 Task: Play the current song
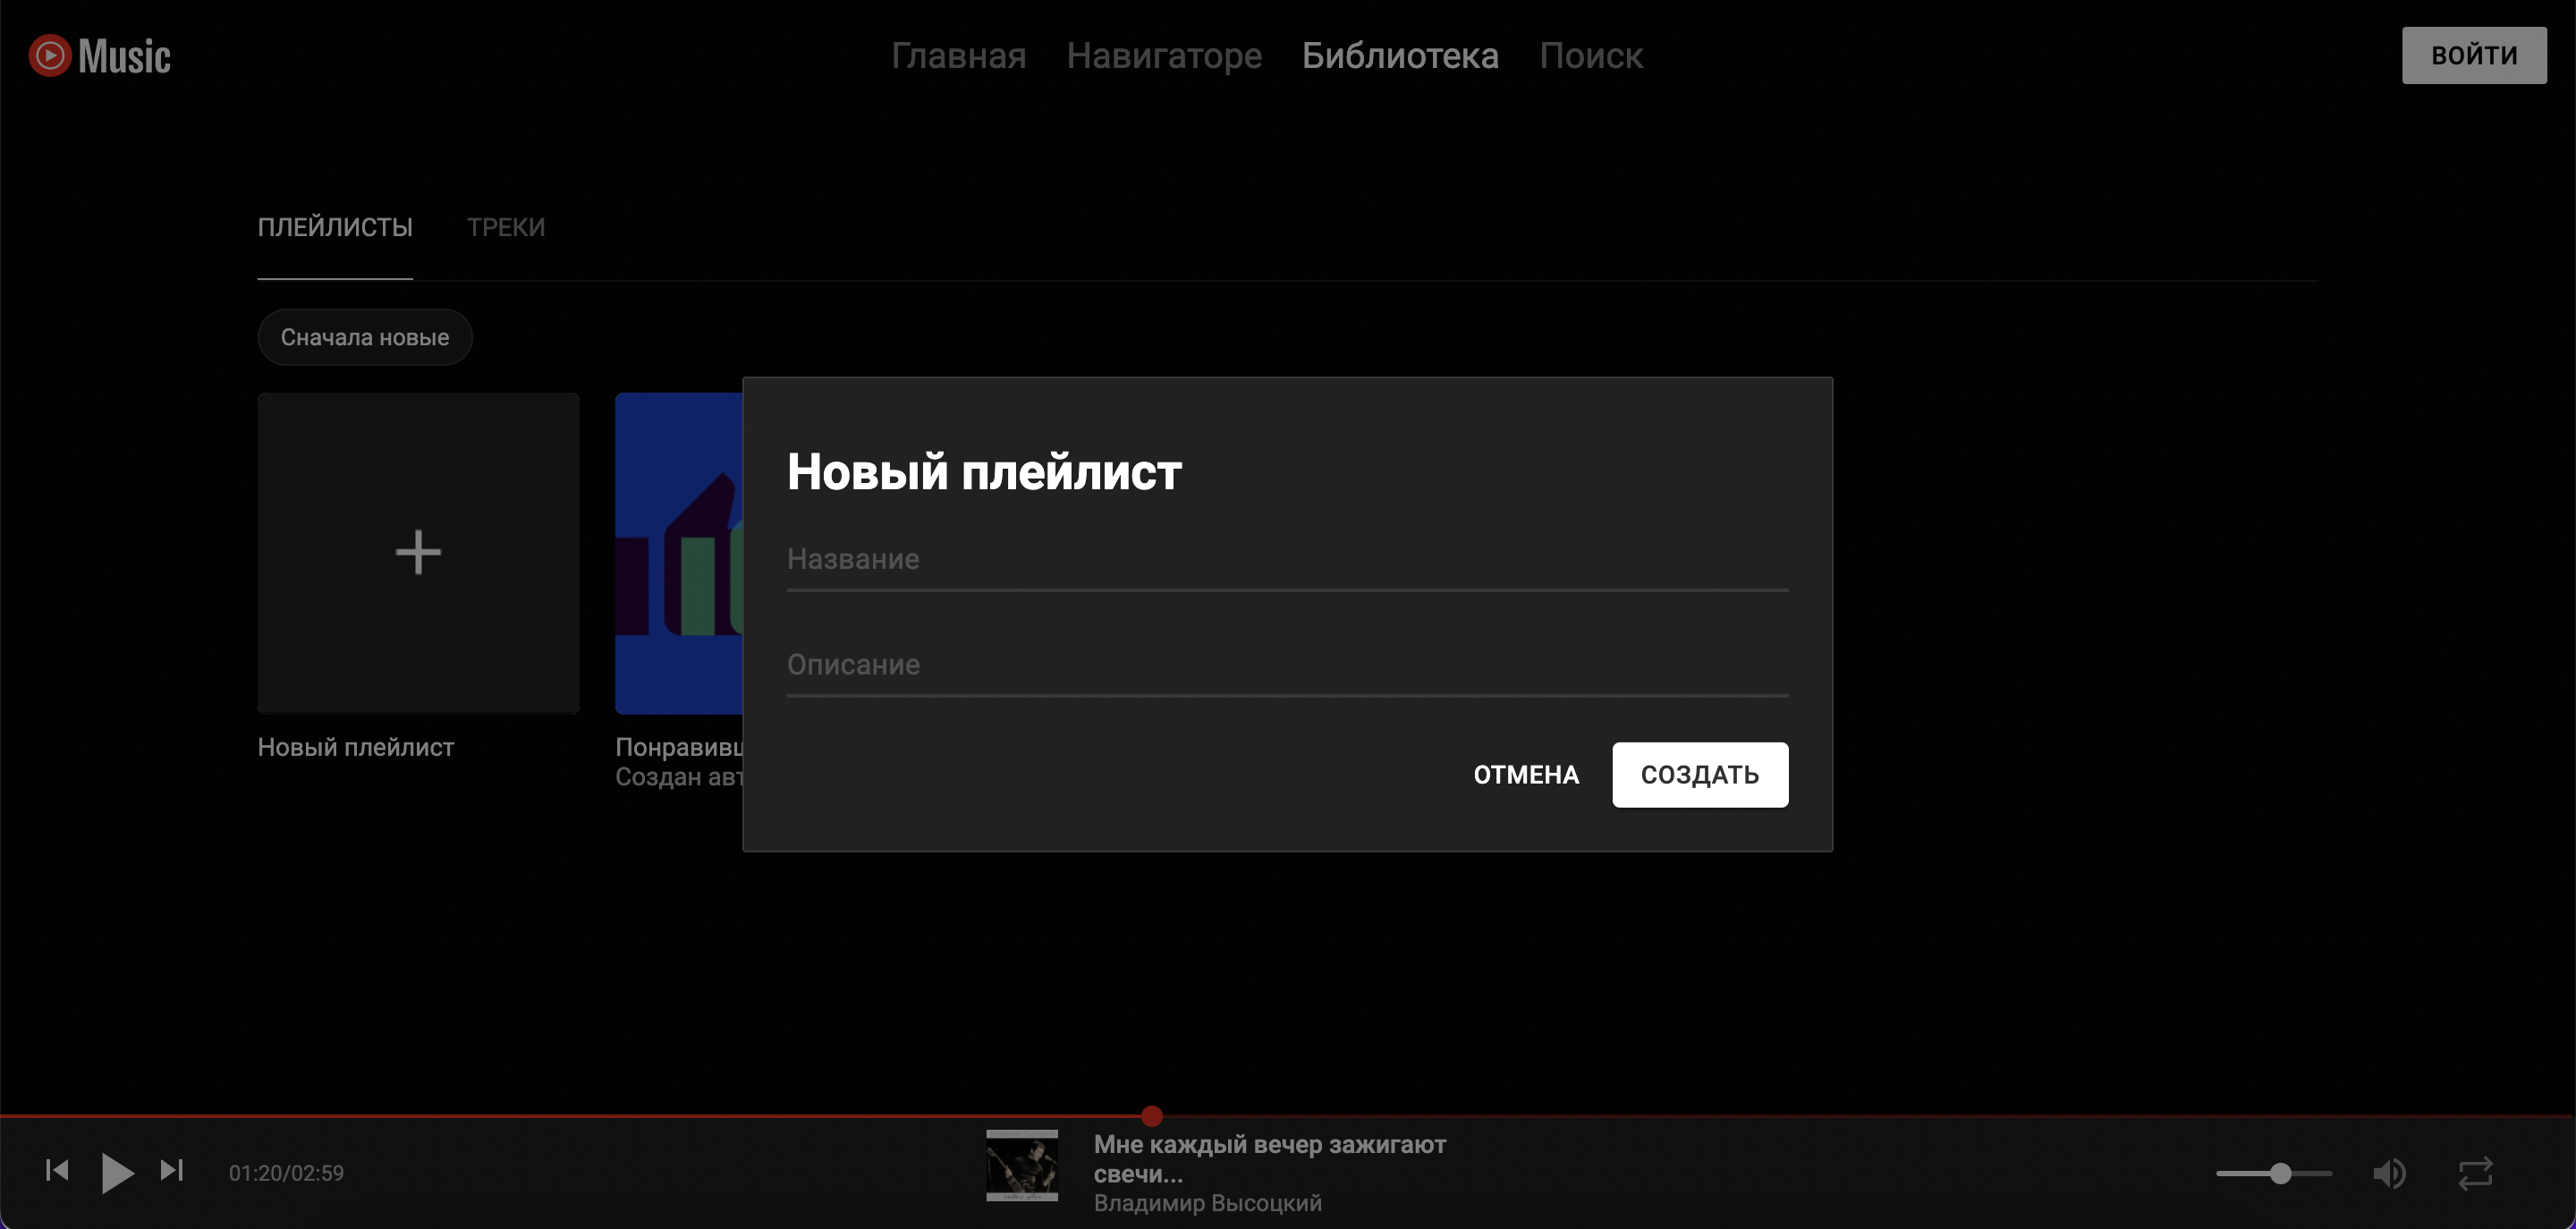point(116,1171)
